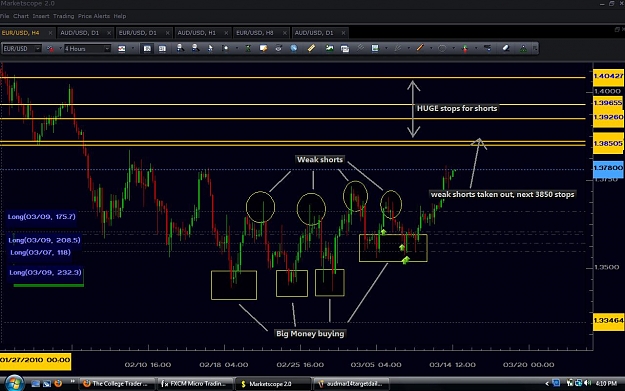The image size is (625, 391).
Task: Open the toolbar overflow options button
Action: pos(535,49)
